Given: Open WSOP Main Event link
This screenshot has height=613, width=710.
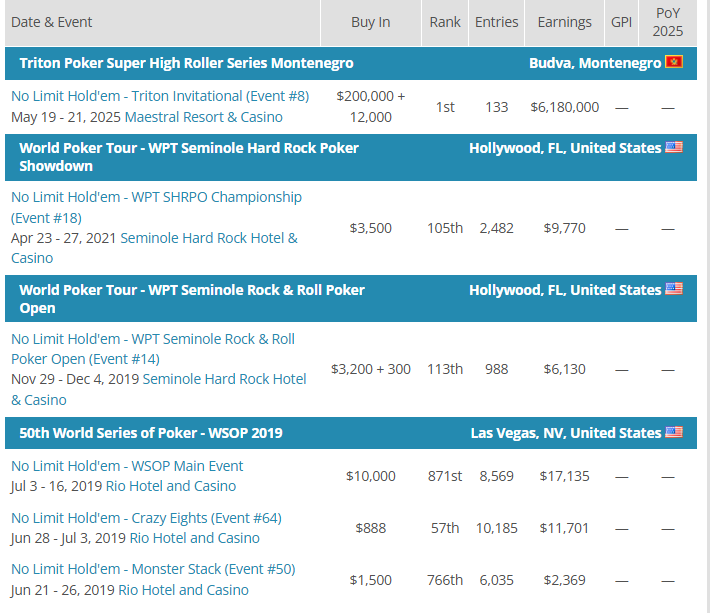Looking at the screenshot, I should [x=127, y=466].
